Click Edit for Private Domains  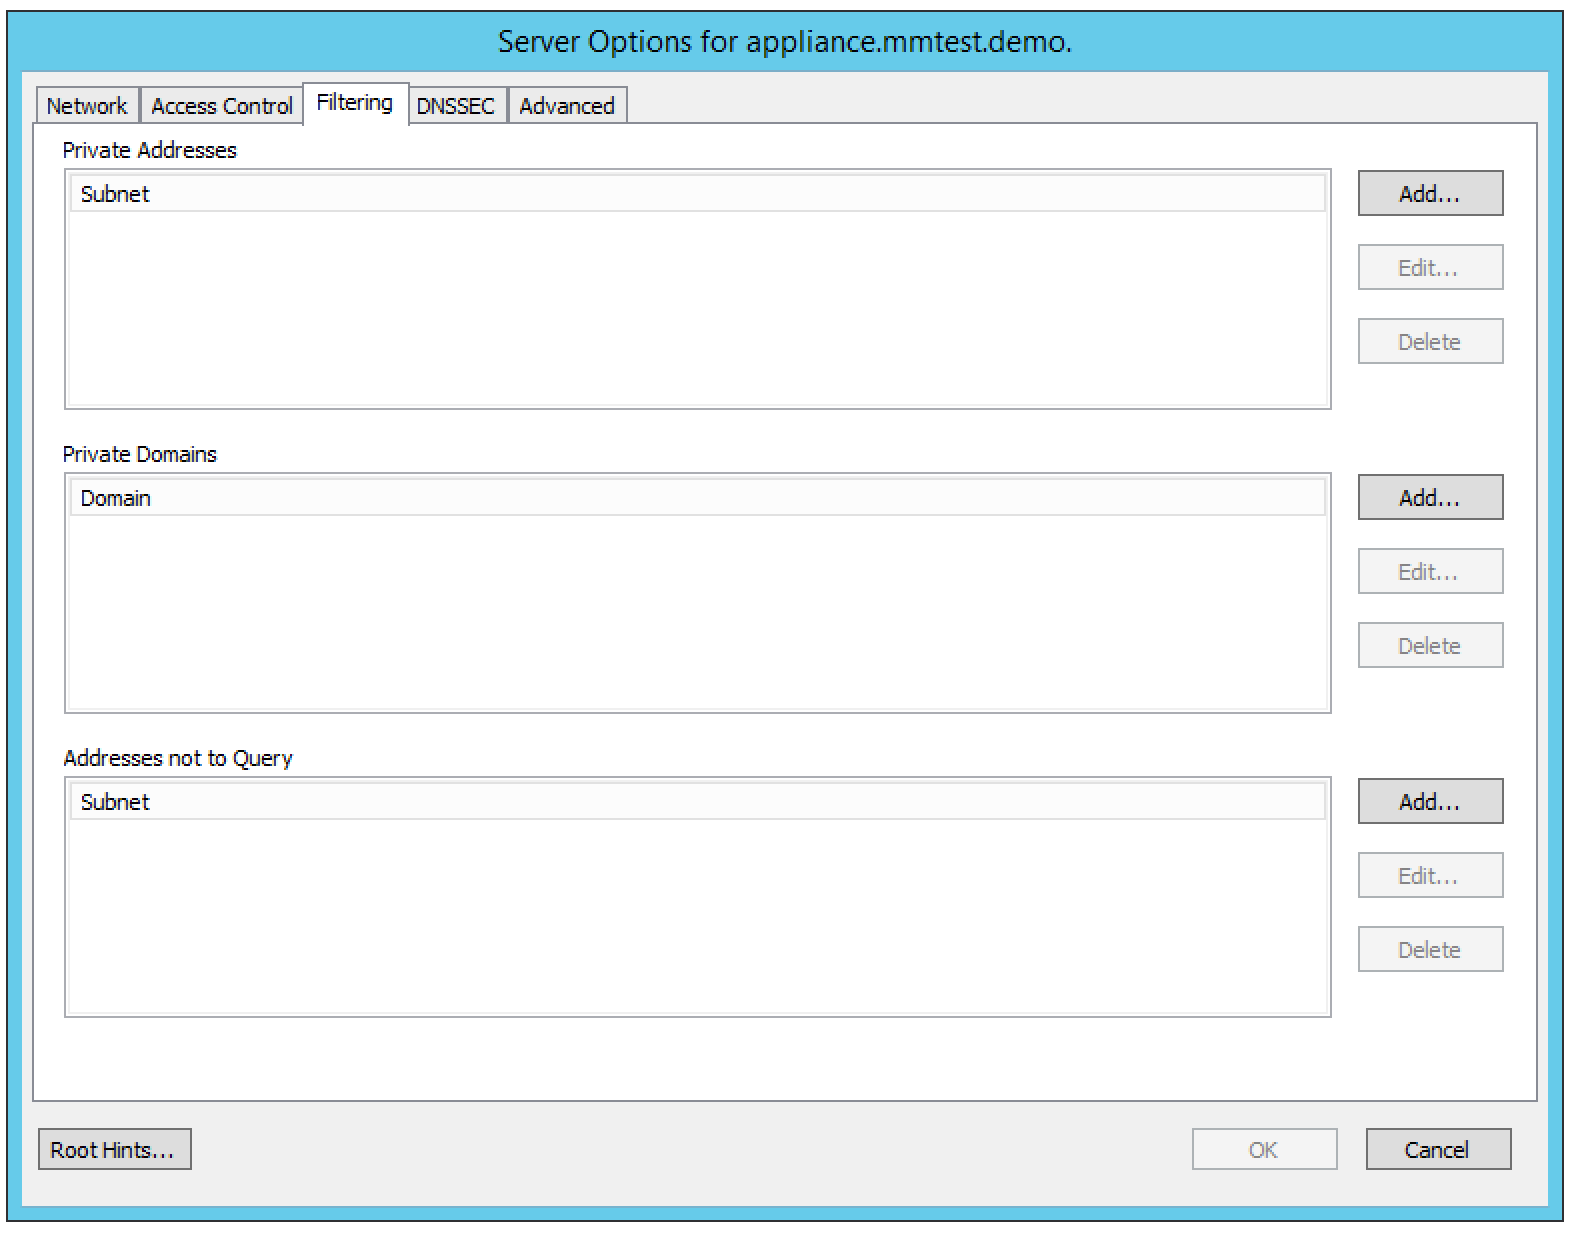click(1429, 572)
